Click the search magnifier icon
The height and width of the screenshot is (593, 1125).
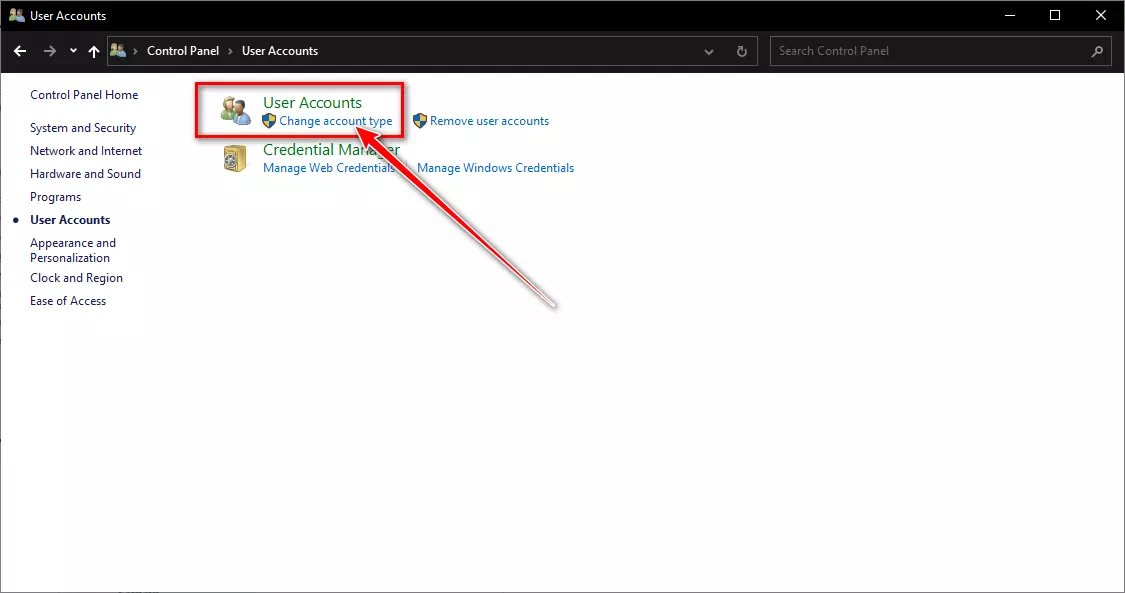[x=1097, y=51]
